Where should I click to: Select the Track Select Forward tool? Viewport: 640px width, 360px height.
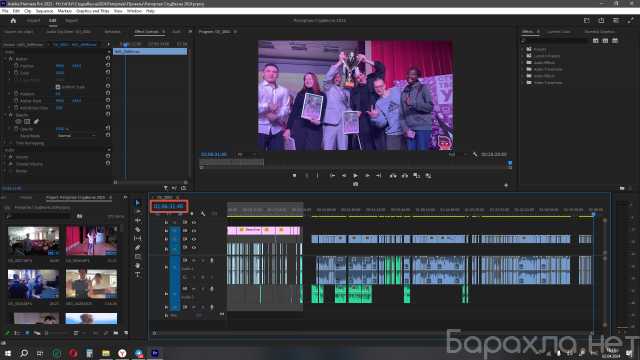[x=138, y=211]
